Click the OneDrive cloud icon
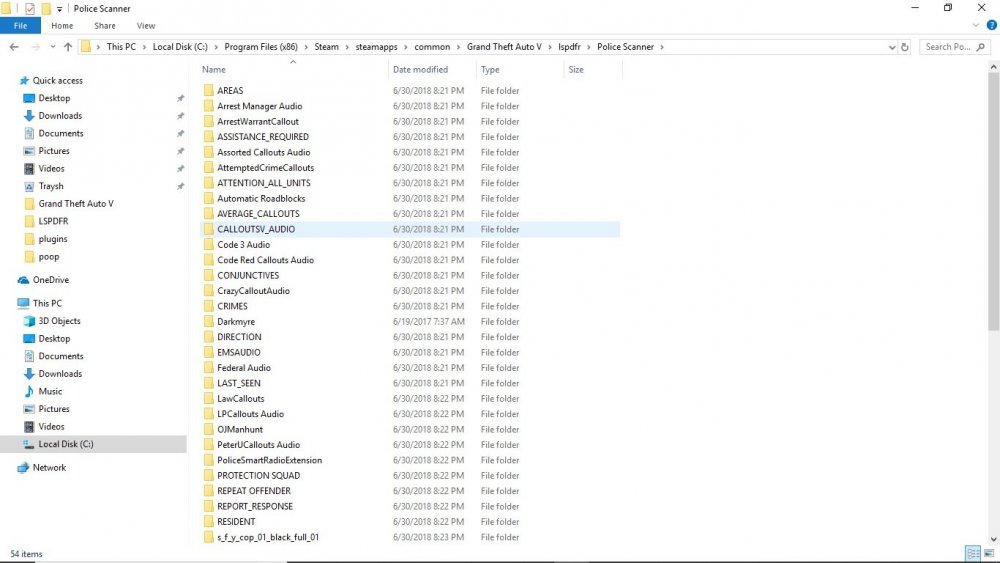The width and height of the screenshot is (1000, 563). (x=24, y=280)
